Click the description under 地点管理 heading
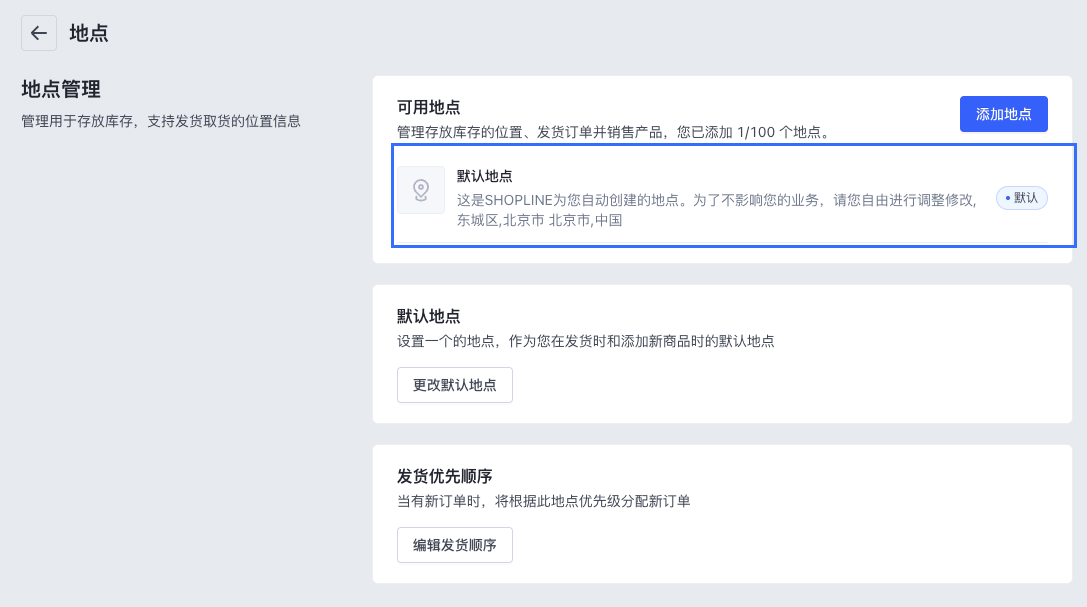The image size is (1087, 607). [x=161, y=122]
